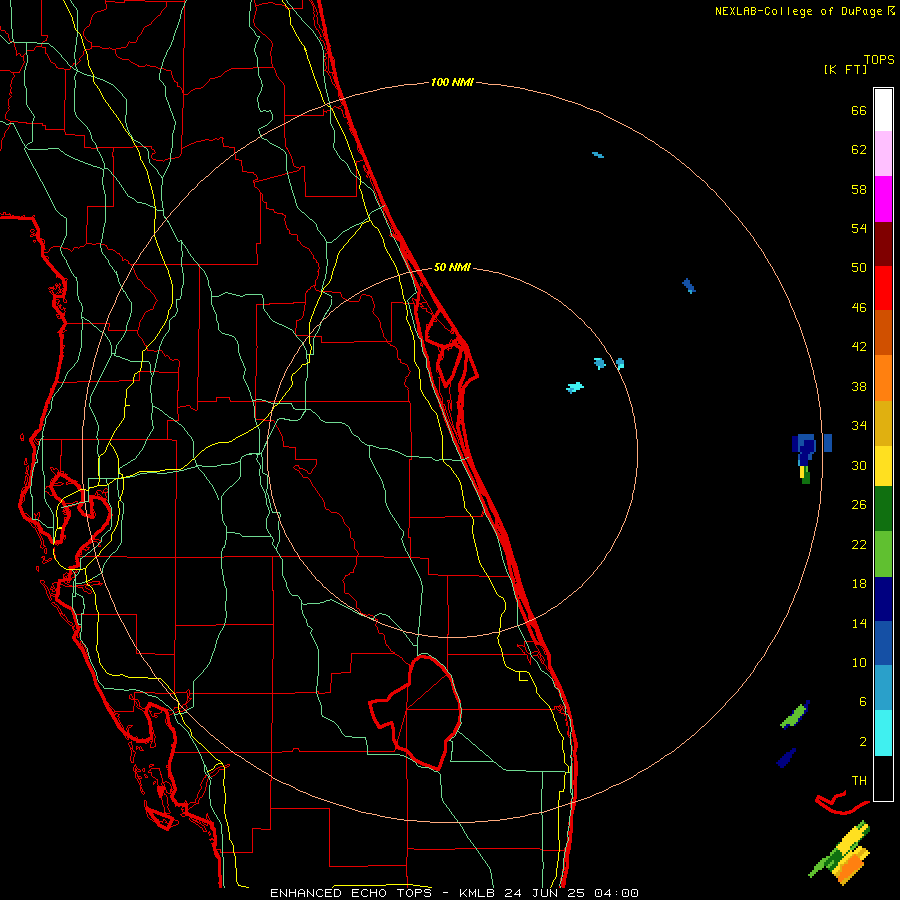Click the bright red legend band between 46 and 50
This screenshot has height=900, width=900.
coord(883,288)
